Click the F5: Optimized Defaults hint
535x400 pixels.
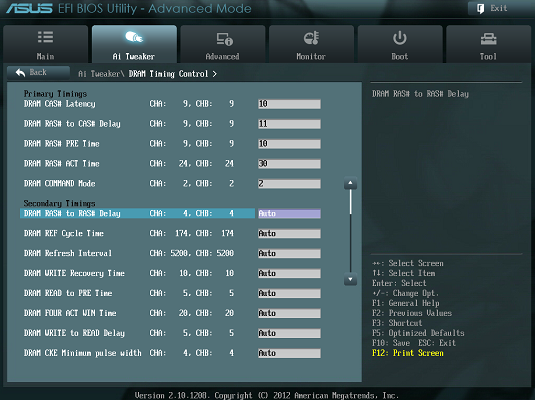coord(418,333)
